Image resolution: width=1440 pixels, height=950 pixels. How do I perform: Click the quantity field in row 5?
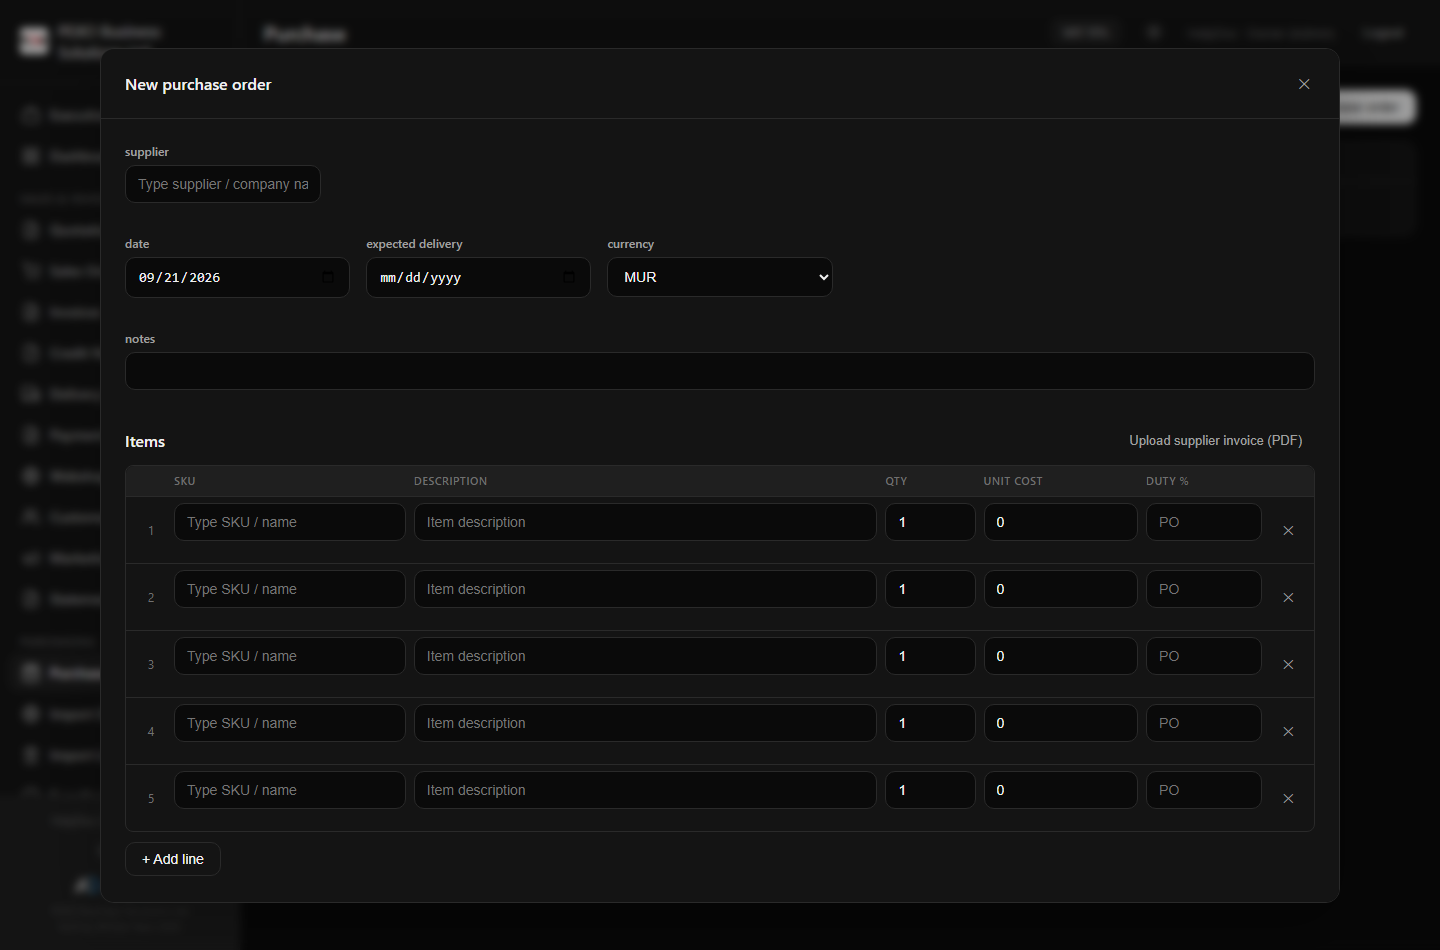pos(930,790)
